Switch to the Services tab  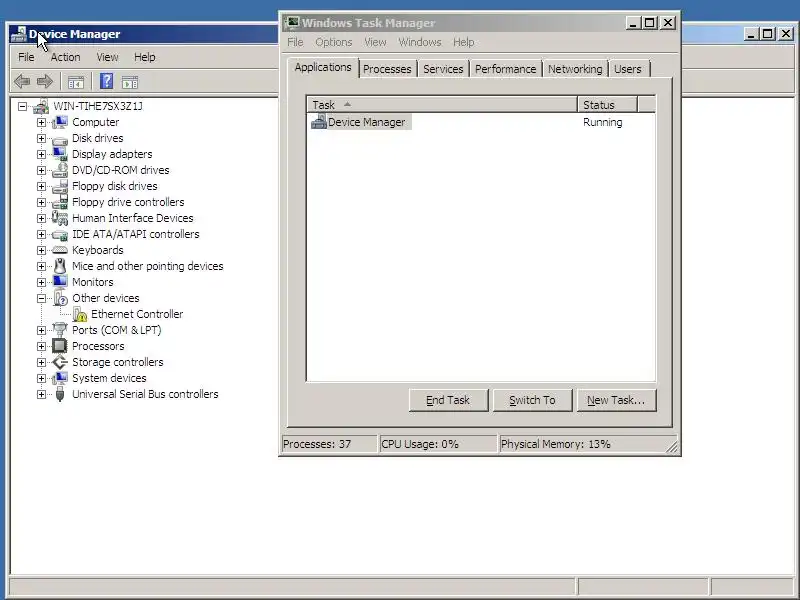click(443, 69)
